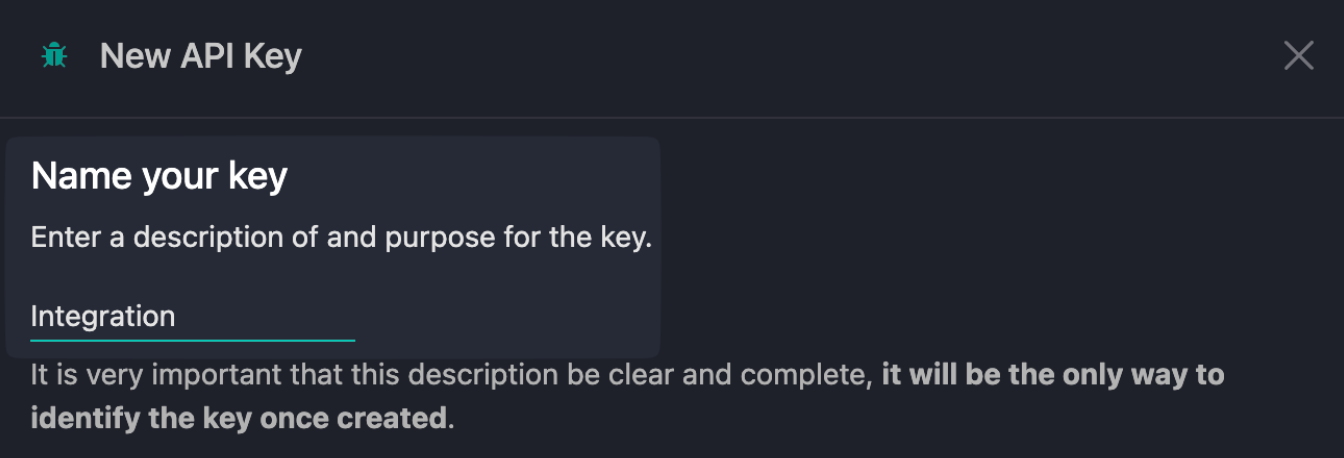
Task: Click the bold "identify the key once created" phrase
Action: pos(238,417)
